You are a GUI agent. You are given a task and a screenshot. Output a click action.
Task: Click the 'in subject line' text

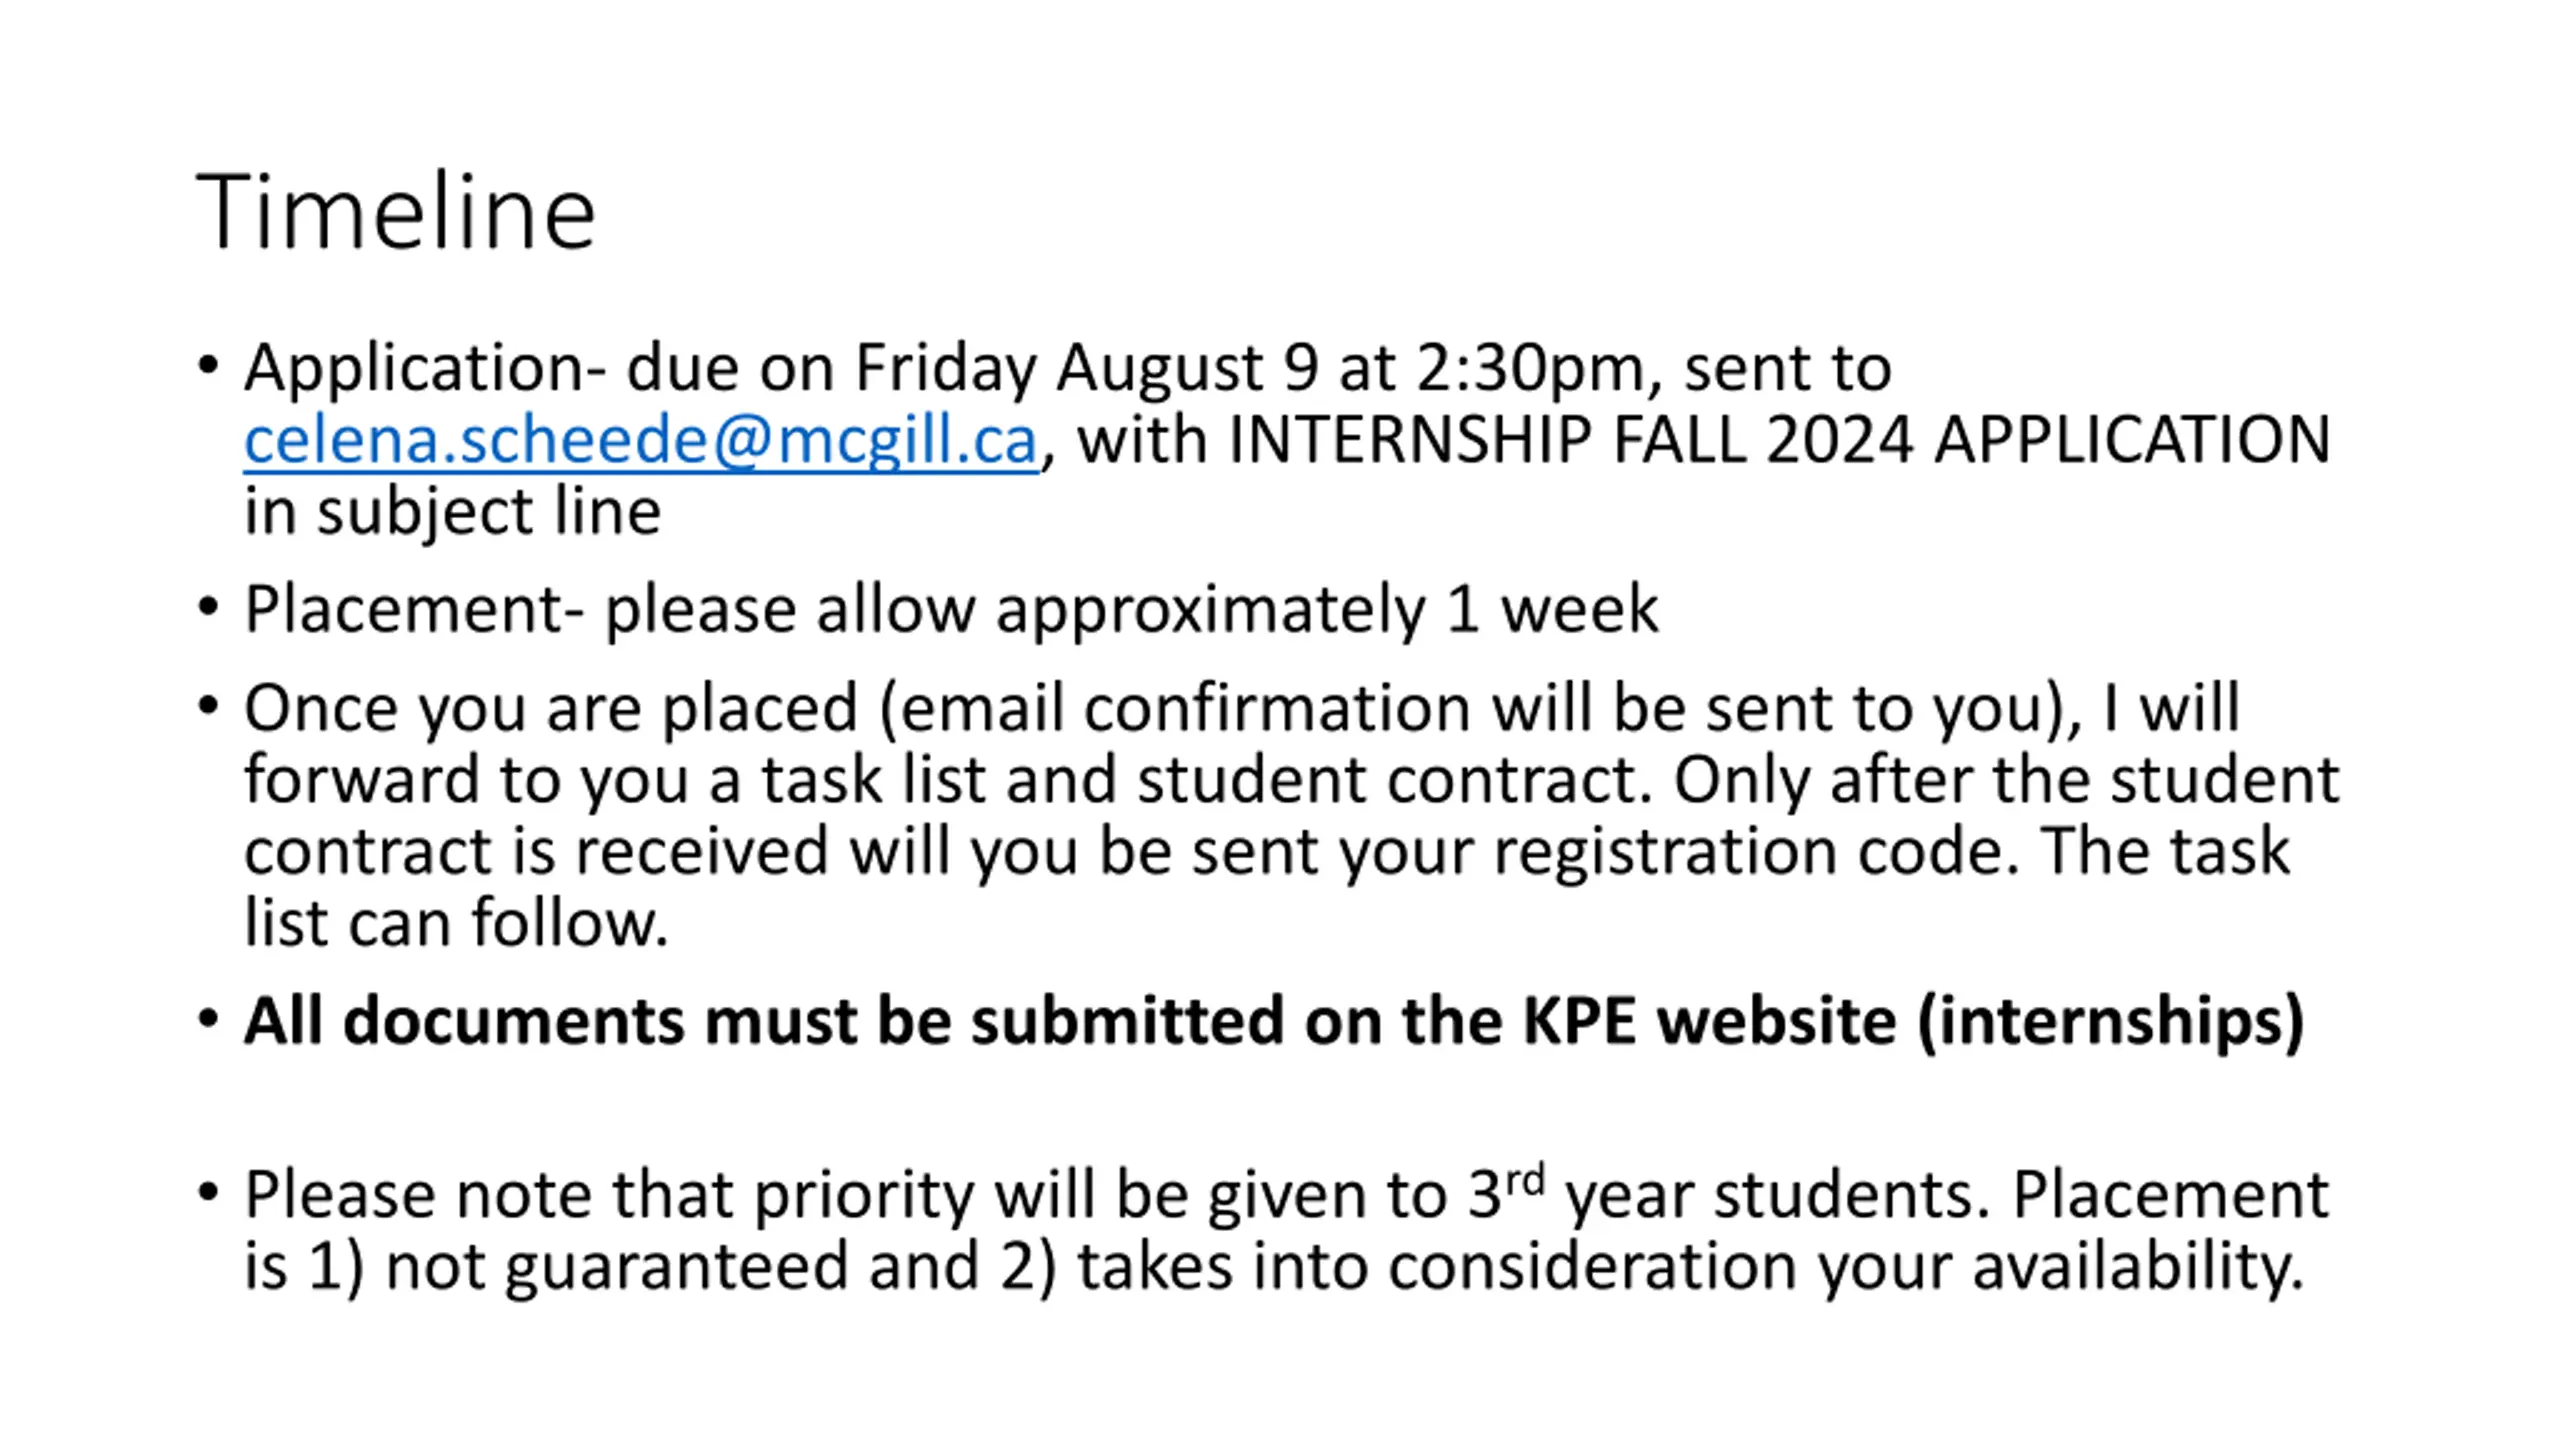pyautogui.click(x=452, y=512)
